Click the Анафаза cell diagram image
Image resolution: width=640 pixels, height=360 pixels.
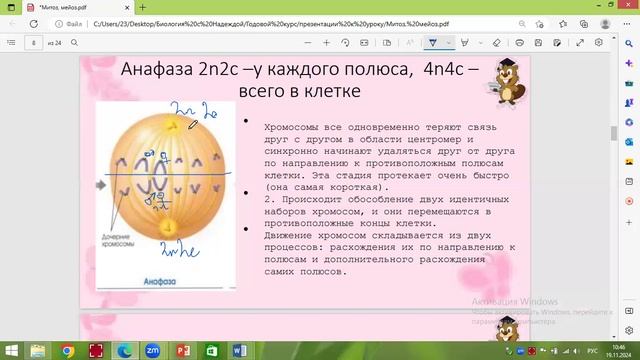coord(166,195)
